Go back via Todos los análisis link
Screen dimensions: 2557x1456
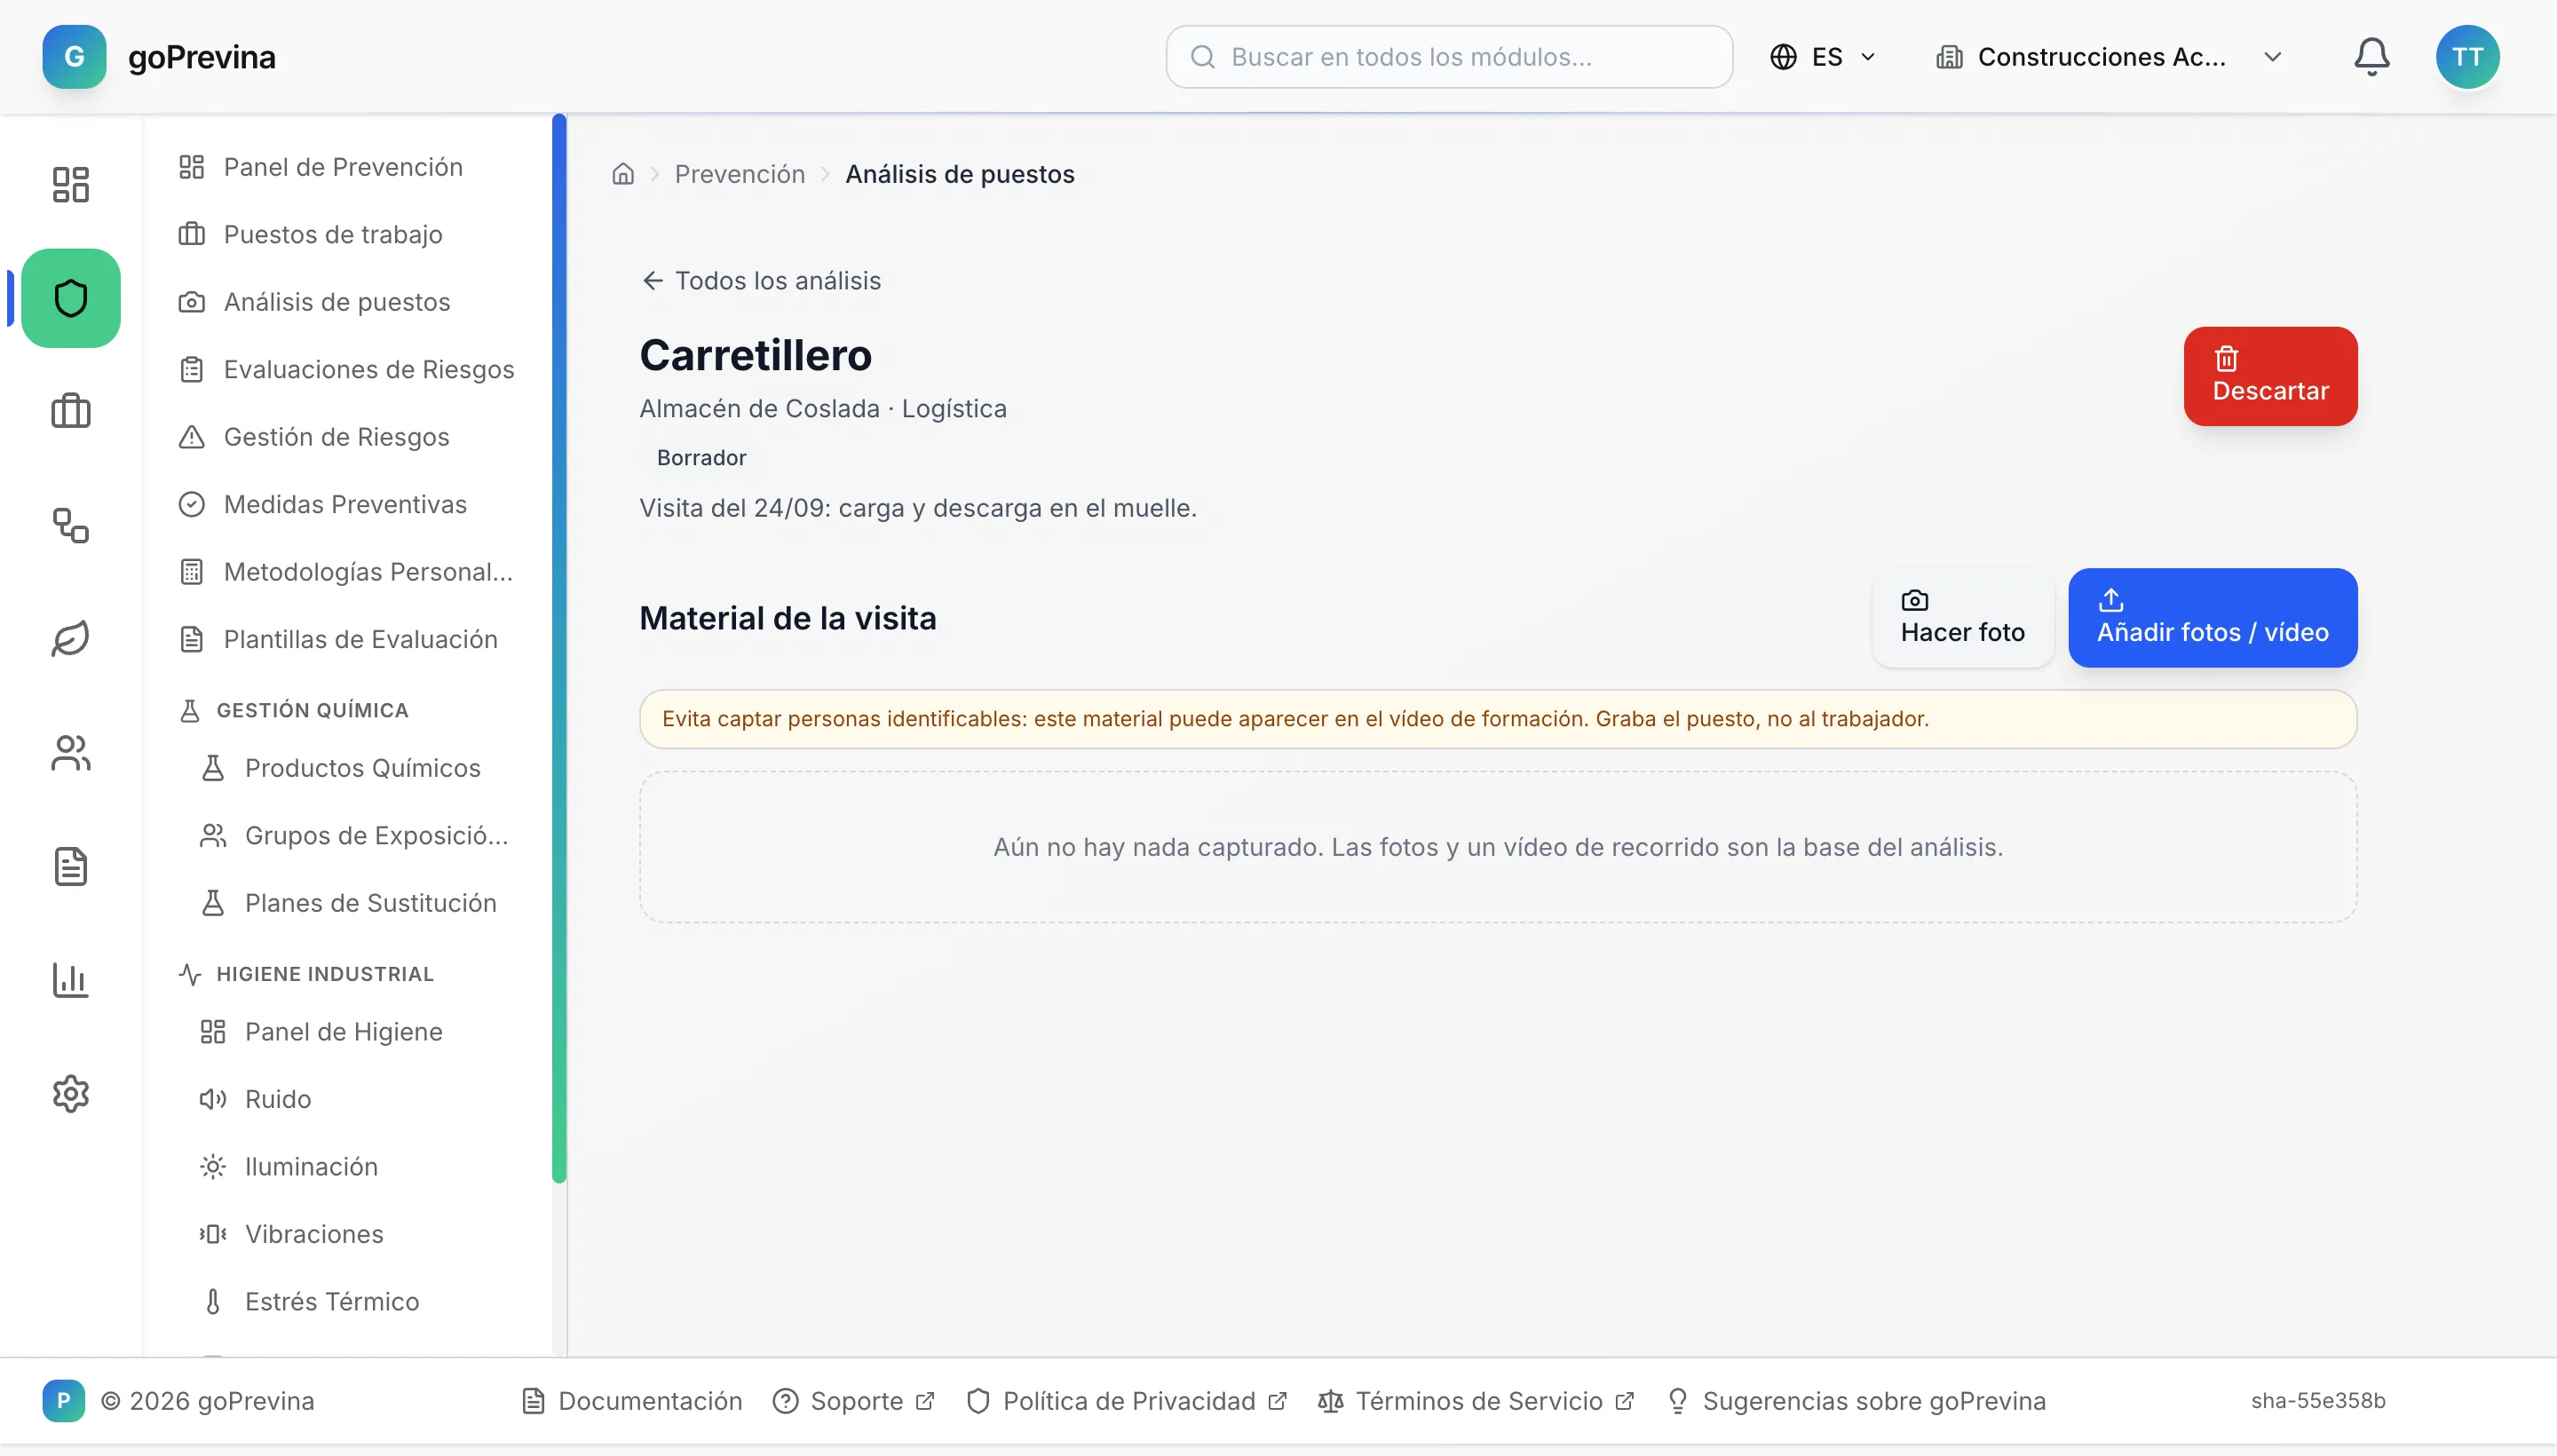(761, 281)
